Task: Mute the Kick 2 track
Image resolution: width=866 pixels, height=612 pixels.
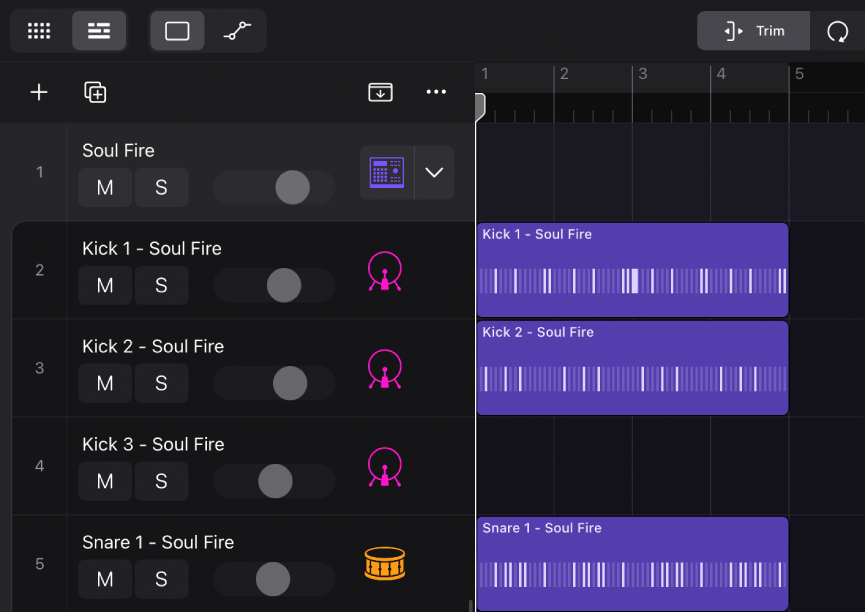Action: (x=105, y=383)
